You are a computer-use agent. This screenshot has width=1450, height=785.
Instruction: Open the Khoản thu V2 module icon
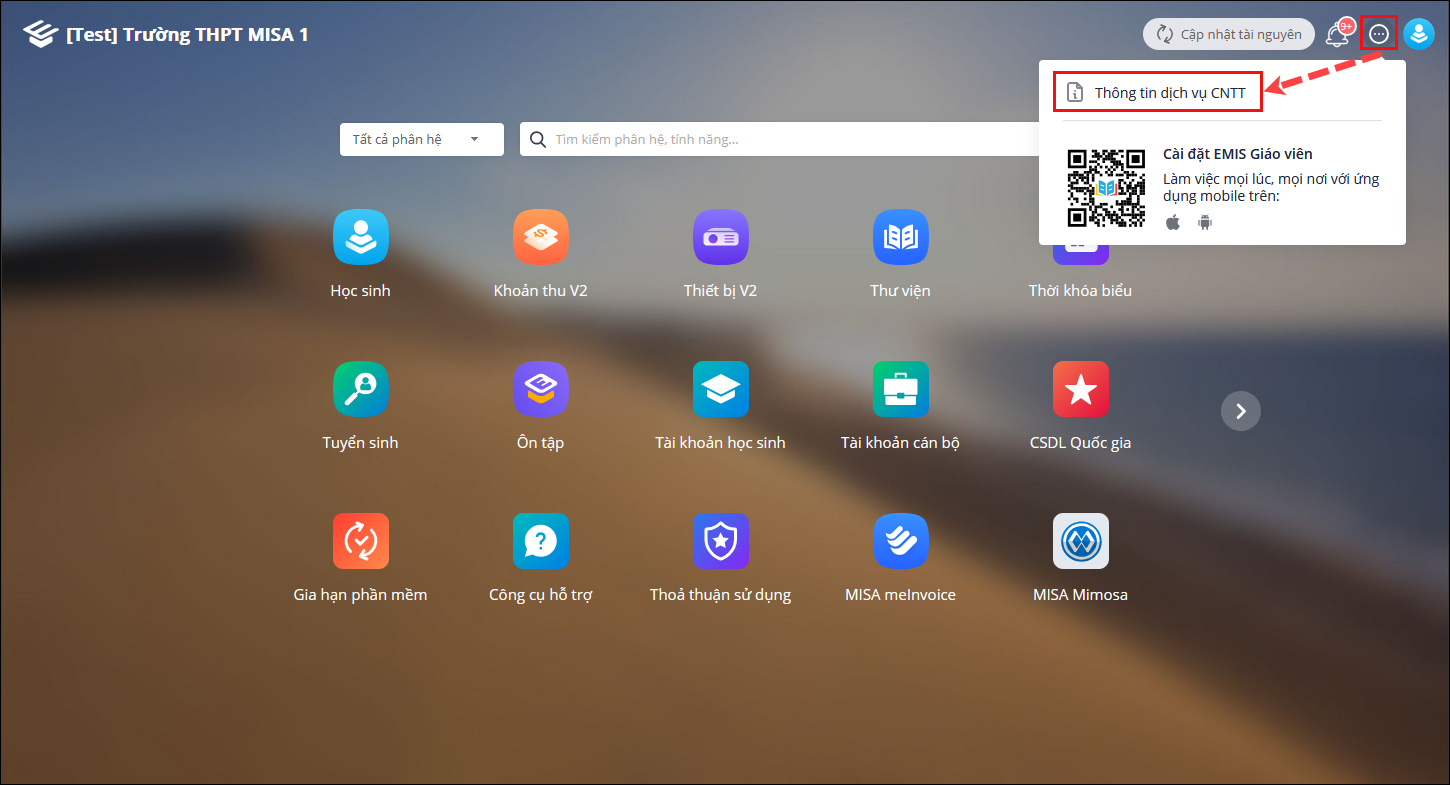click(x=540, y=237)
